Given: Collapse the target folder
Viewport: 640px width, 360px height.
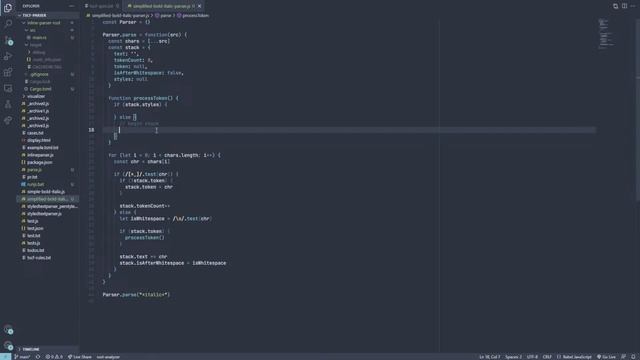Looking at the screenshot, I should pyautogui.click(x=48, y=45).
